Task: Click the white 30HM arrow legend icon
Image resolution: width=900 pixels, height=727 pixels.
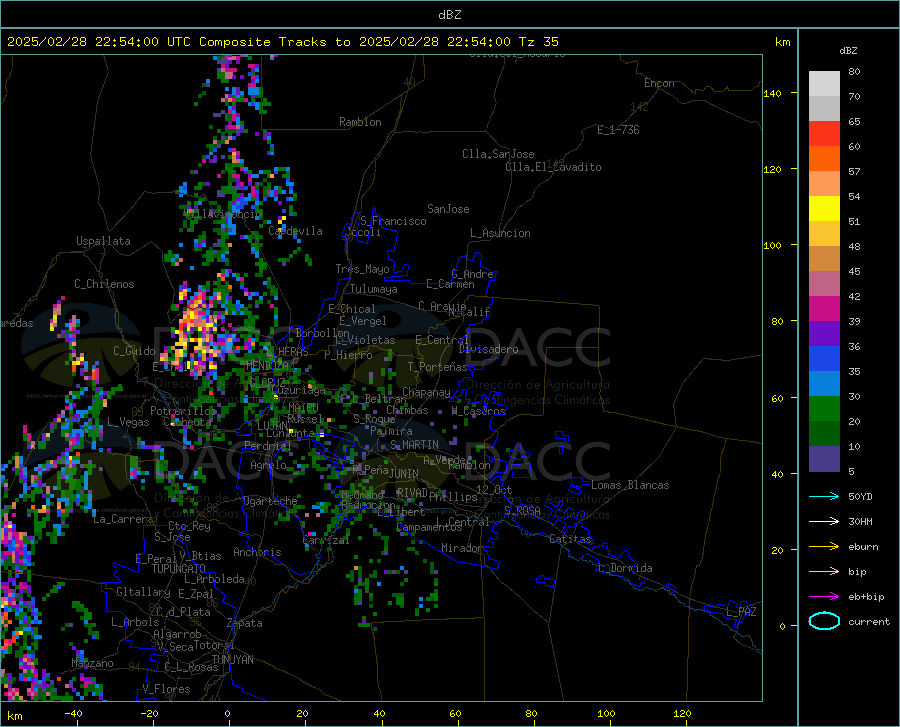Action: (x=824, y=521)
